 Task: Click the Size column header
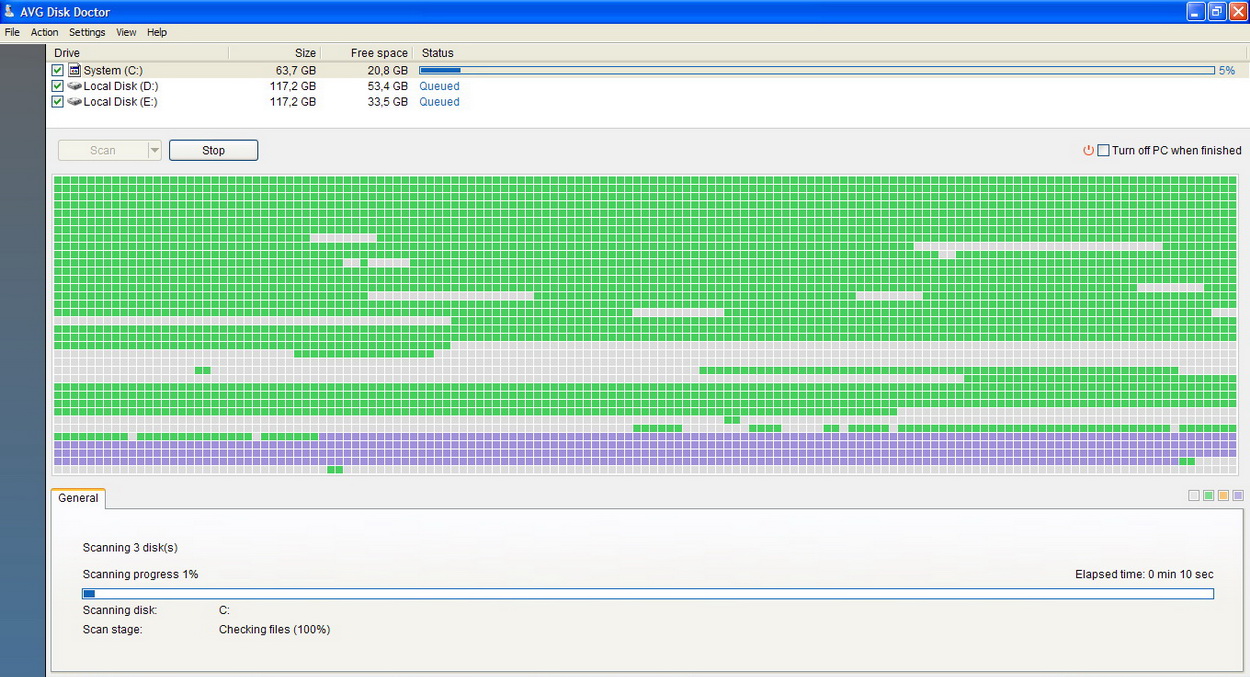[x=305, y=53]
